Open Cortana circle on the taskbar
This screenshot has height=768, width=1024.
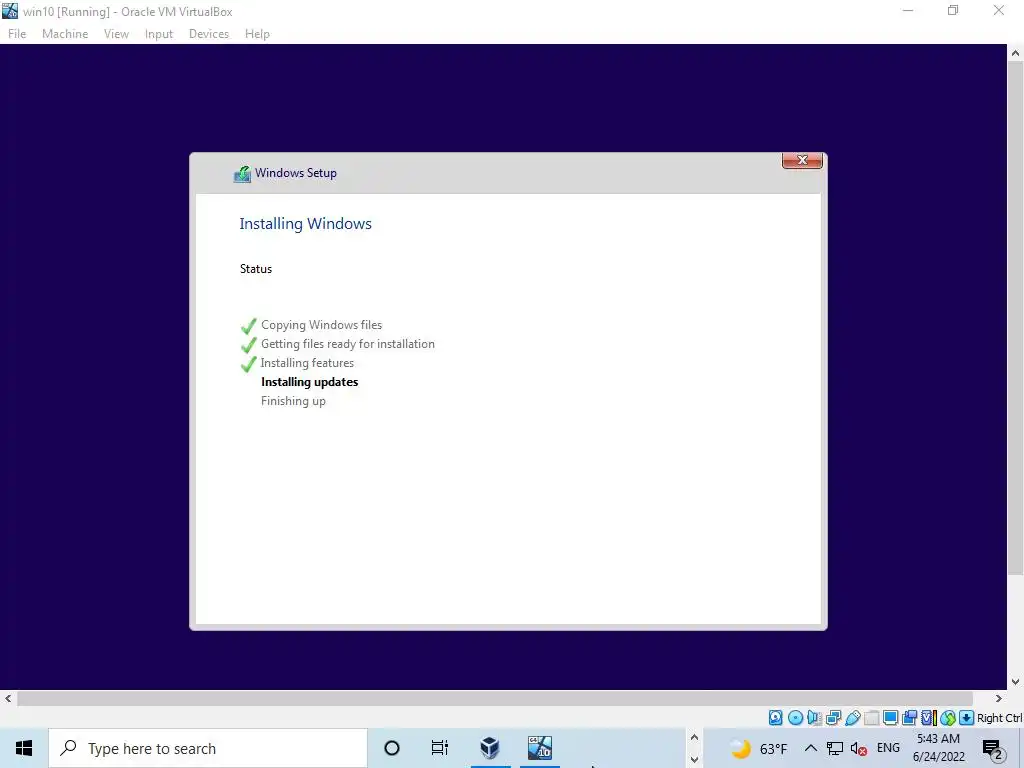(x=392, y=748)
